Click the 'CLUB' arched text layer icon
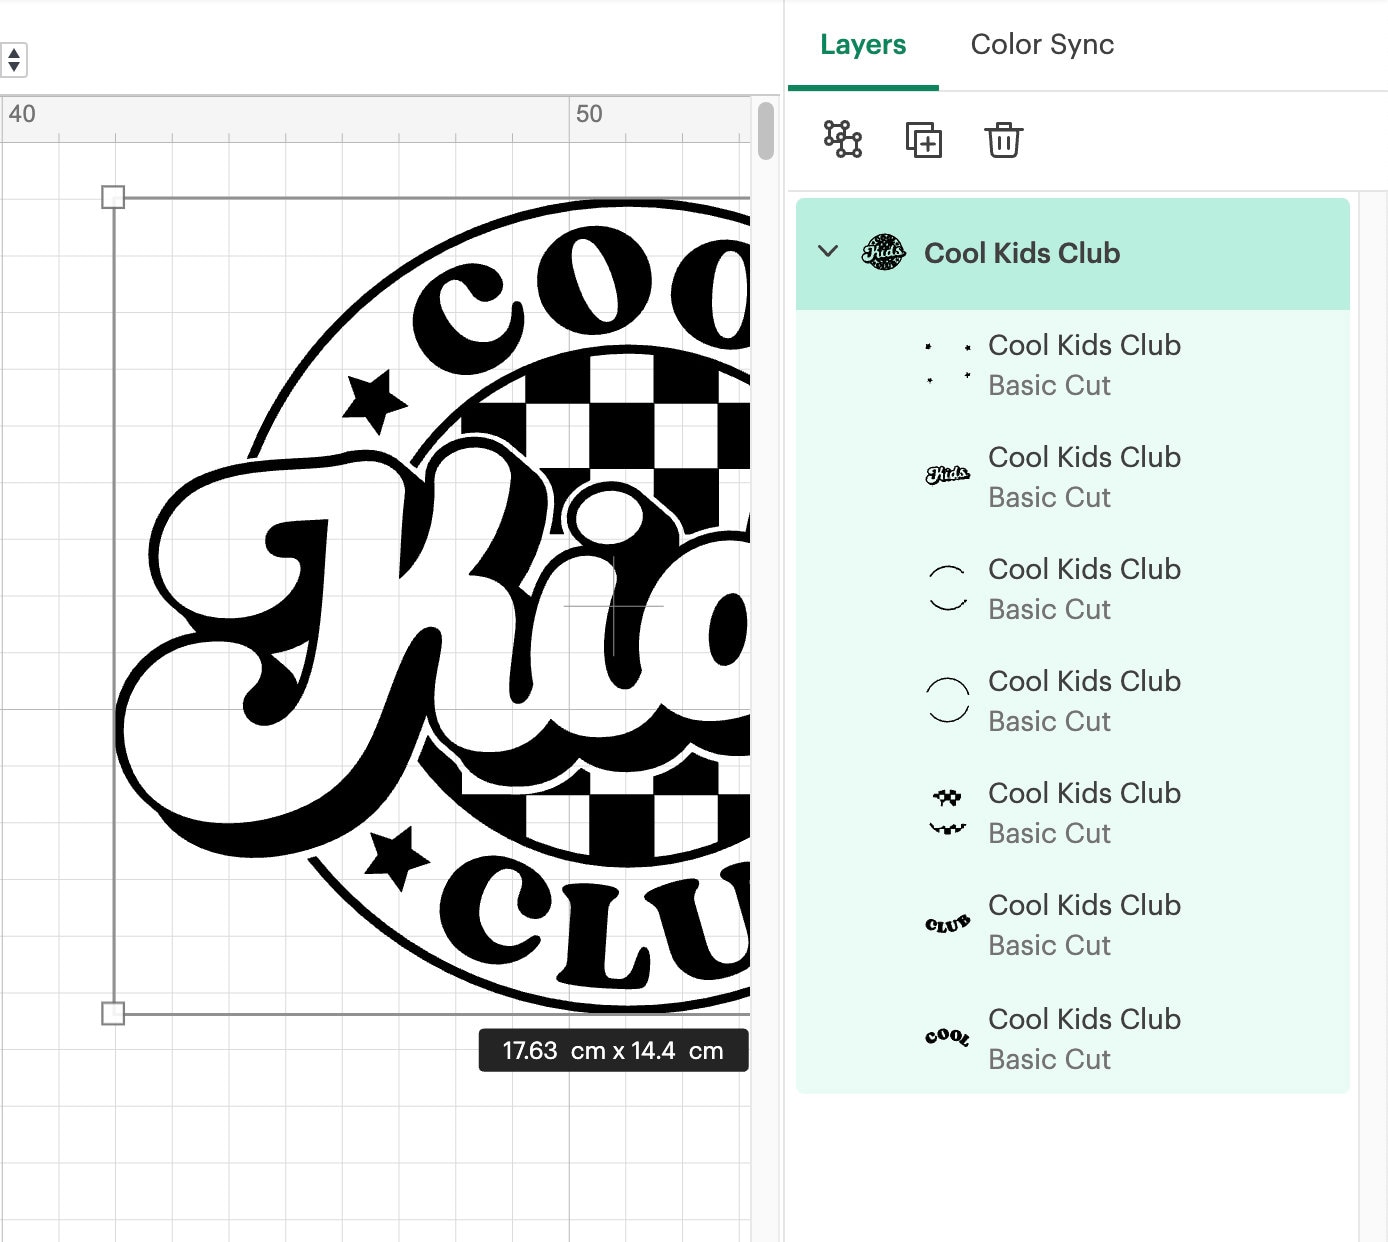Screen dimensions: 1388x1242 pos(948,925)
